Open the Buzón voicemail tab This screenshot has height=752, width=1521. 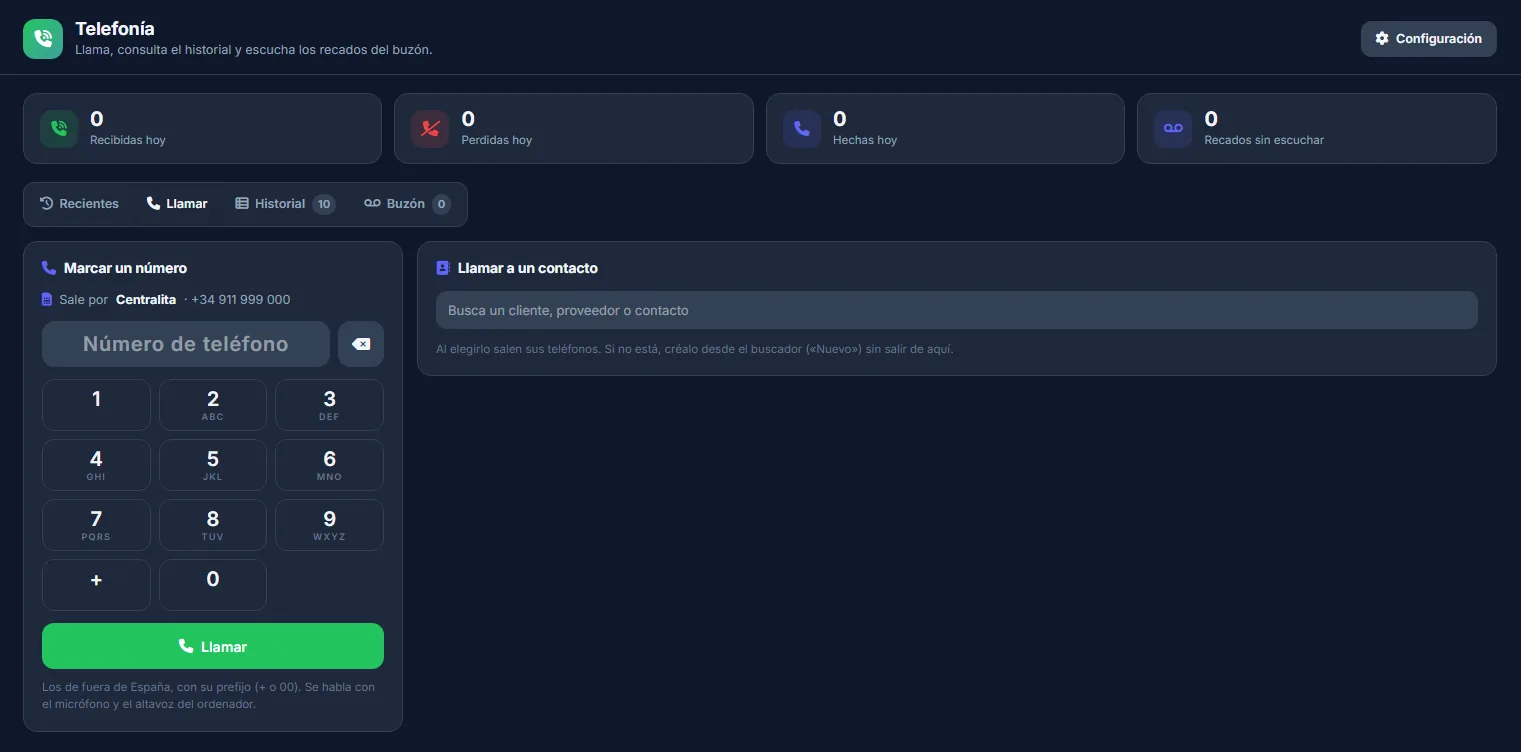pyautogui.click(x=407, y=204)
